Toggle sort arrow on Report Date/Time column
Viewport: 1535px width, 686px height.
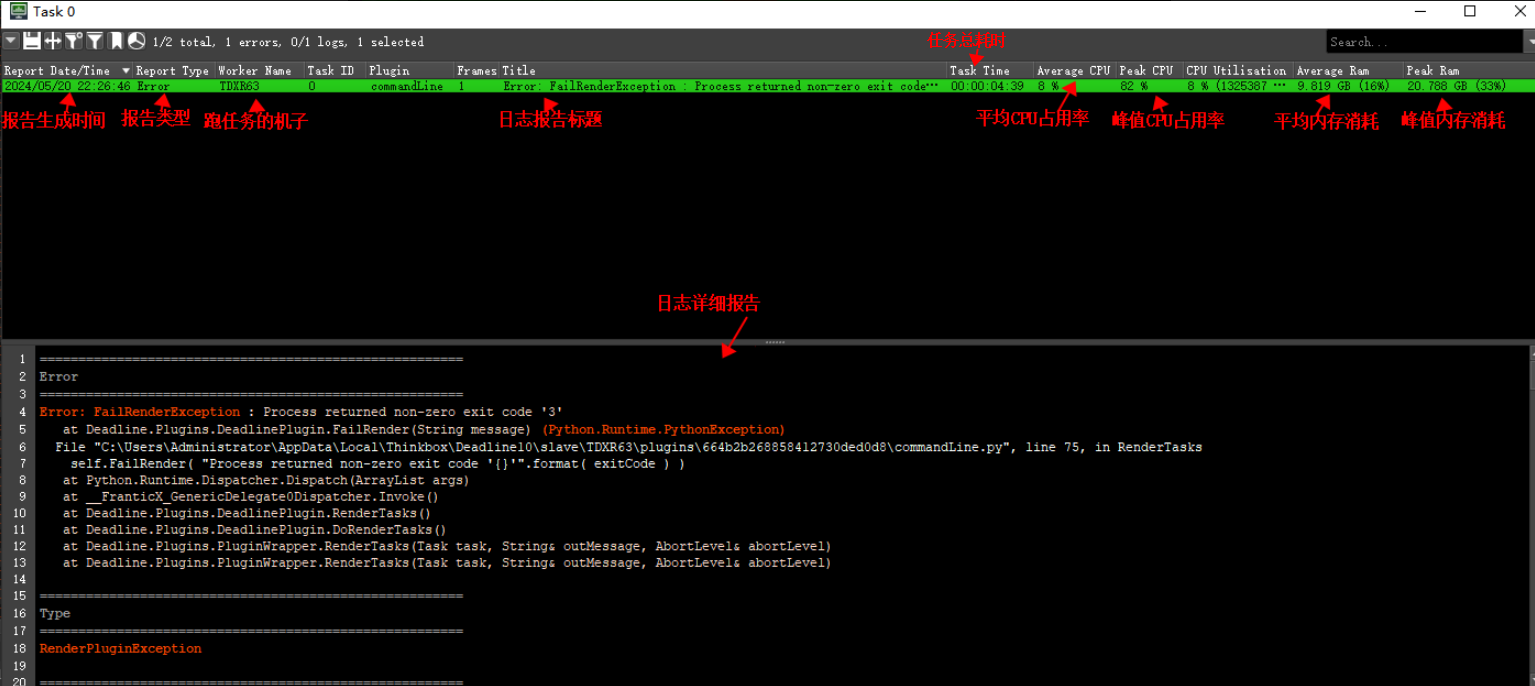(x=126, y=71)
